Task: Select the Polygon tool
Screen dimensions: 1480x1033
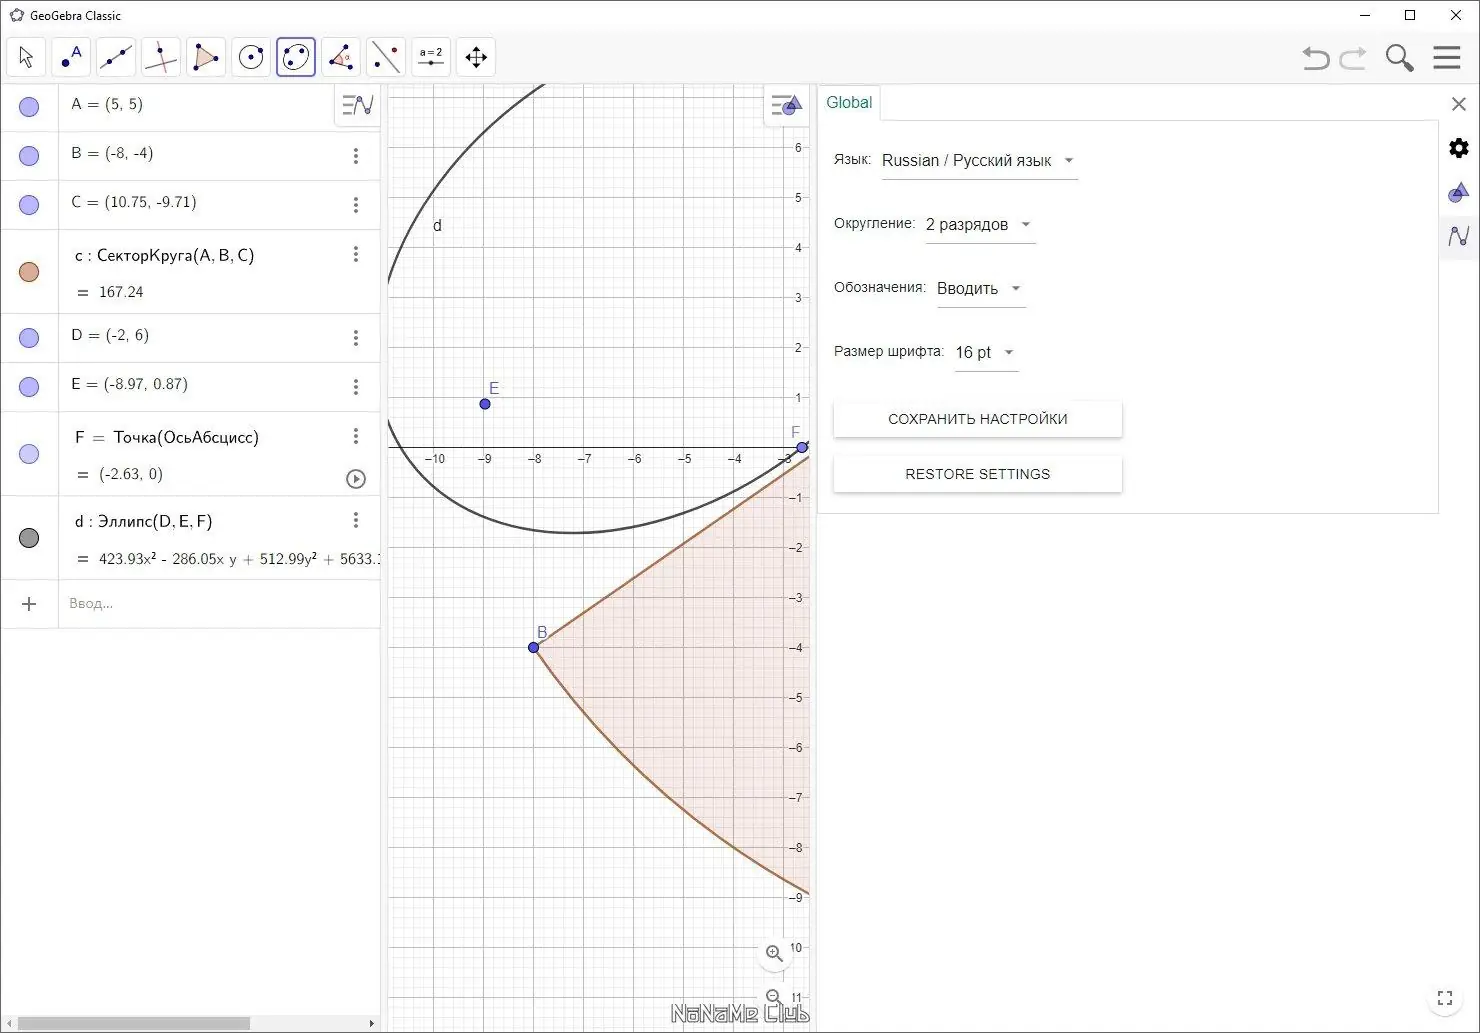Action: click(206, 57)
